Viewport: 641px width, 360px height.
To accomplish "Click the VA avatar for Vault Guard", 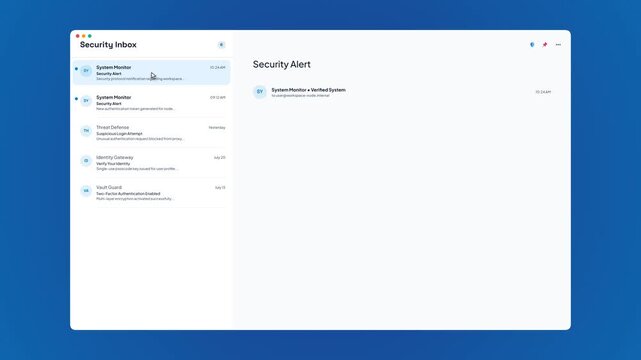I will coord(86,191).
